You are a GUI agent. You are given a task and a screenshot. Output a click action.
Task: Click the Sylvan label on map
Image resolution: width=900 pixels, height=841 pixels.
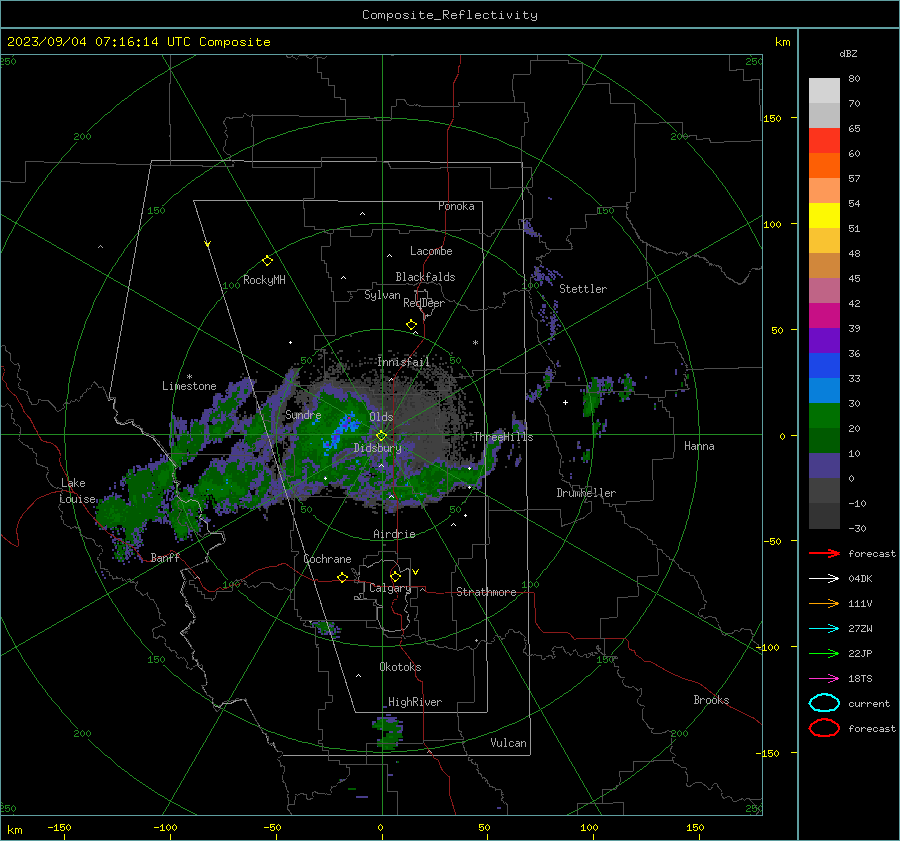382,295
